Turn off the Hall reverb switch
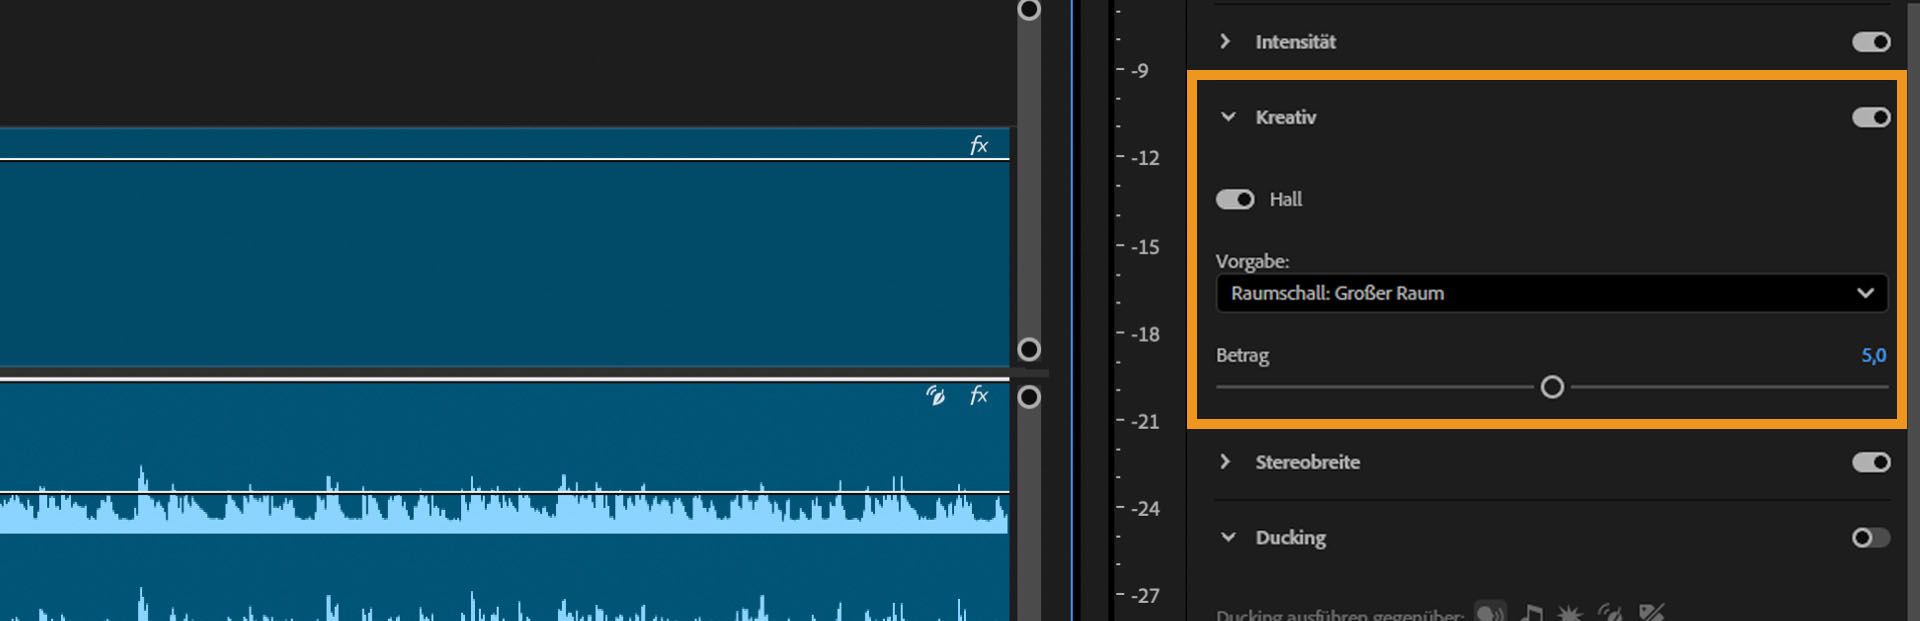 [1235, 199]
